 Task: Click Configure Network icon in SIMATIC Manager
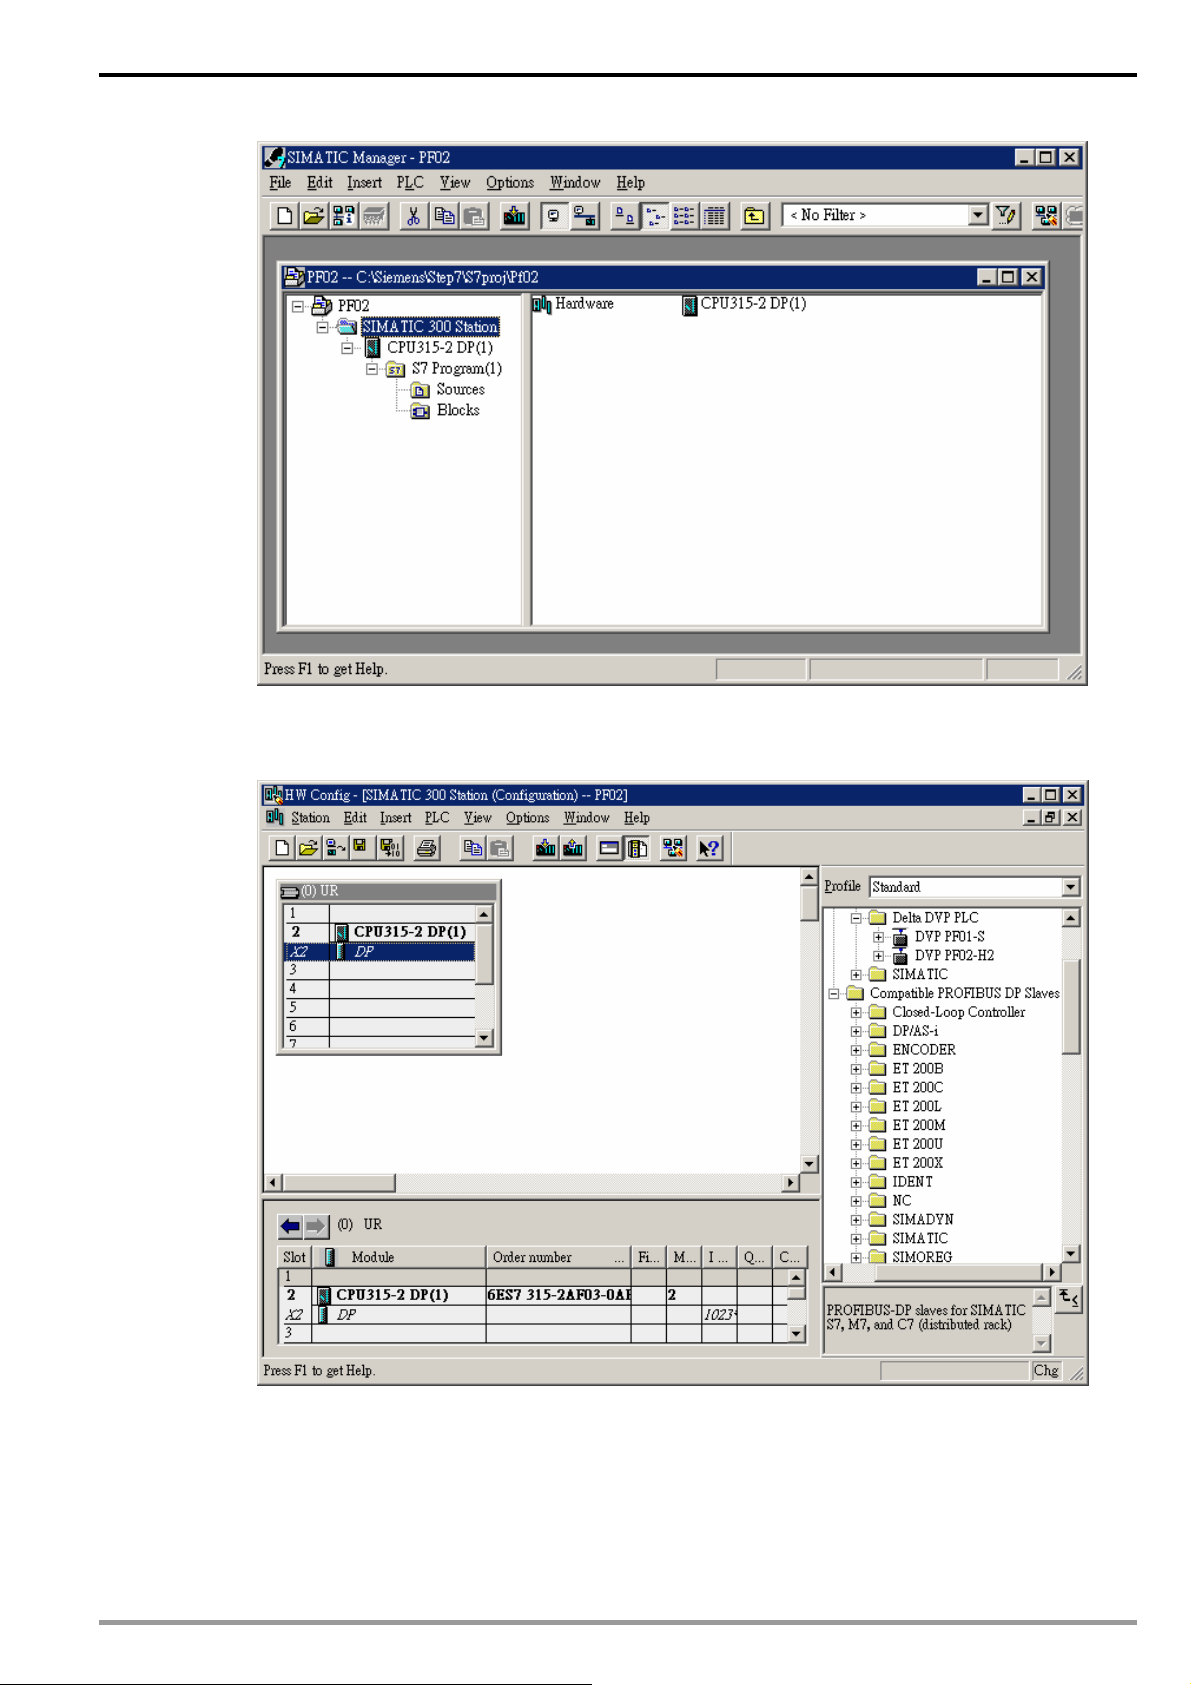(1046, 216)
